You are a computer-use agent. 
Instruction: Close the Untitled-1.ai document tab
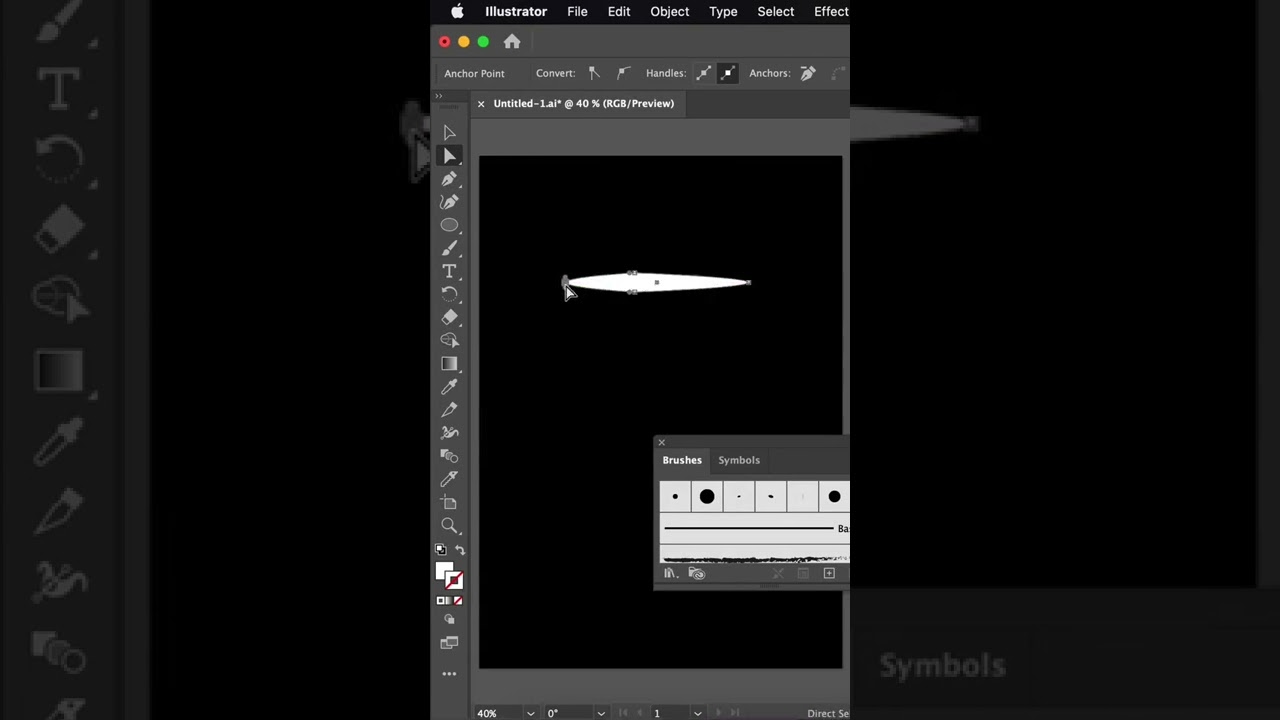[x=481, y=104]
